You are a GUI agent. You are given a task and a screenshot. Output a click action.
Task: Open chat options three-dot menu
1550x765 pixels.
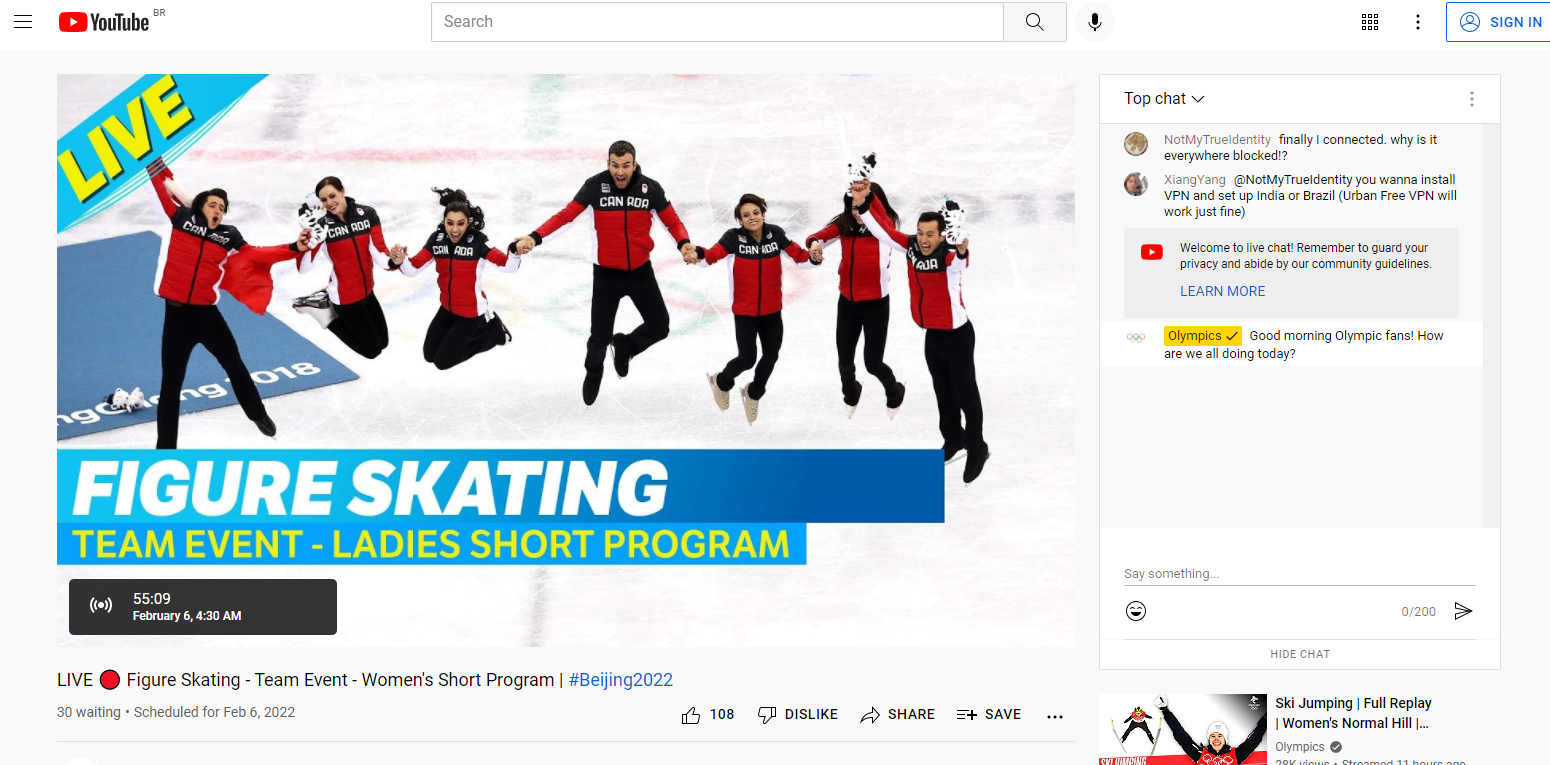pyautogui.click(x=1471, y=99)
